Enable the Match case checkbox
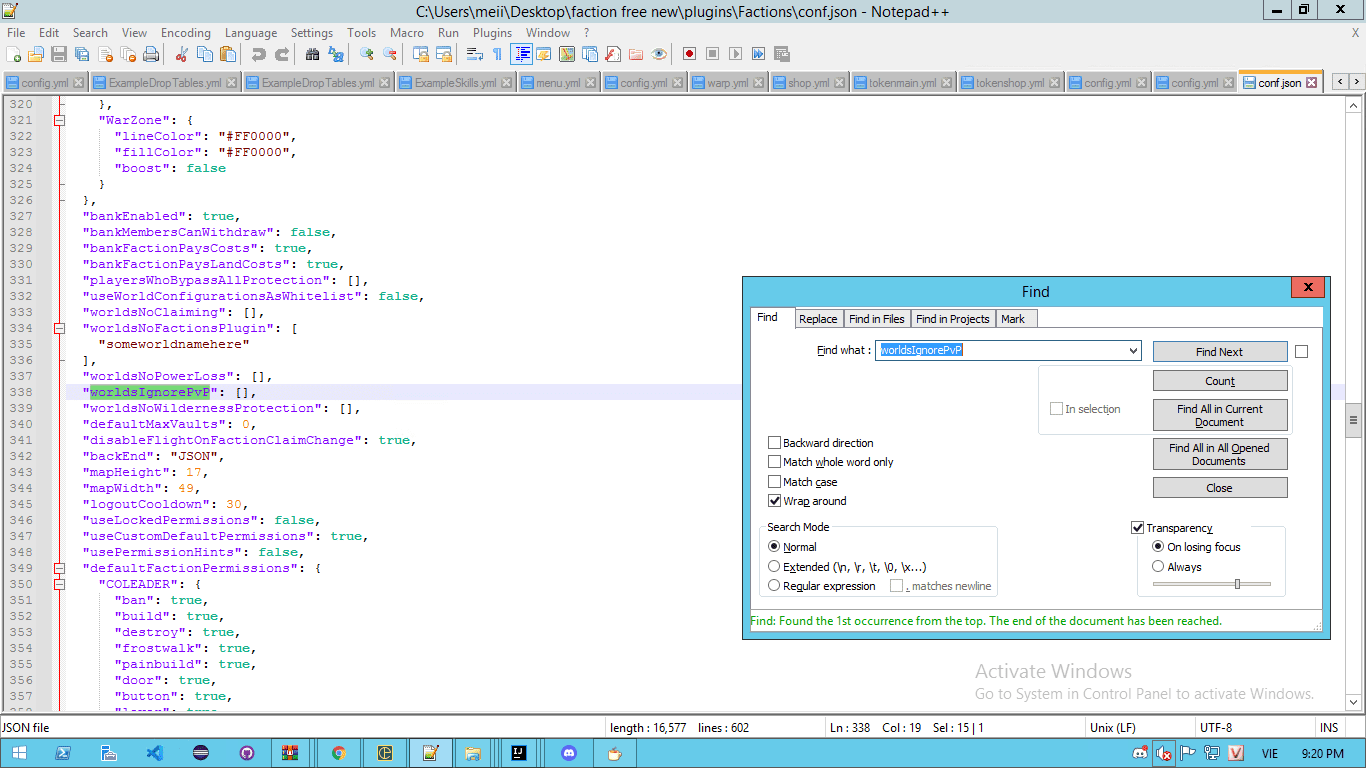 click(x=774, y=482)
